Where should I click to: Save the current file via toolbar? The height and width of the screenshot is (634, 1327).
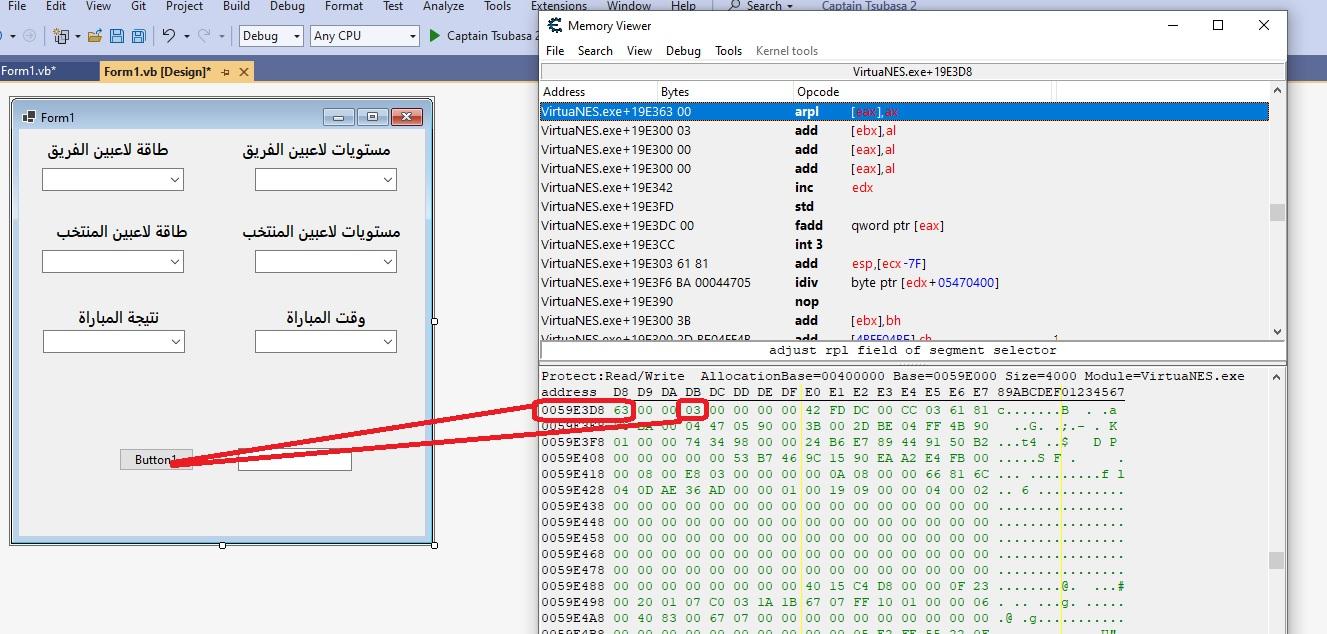point(117,36)
